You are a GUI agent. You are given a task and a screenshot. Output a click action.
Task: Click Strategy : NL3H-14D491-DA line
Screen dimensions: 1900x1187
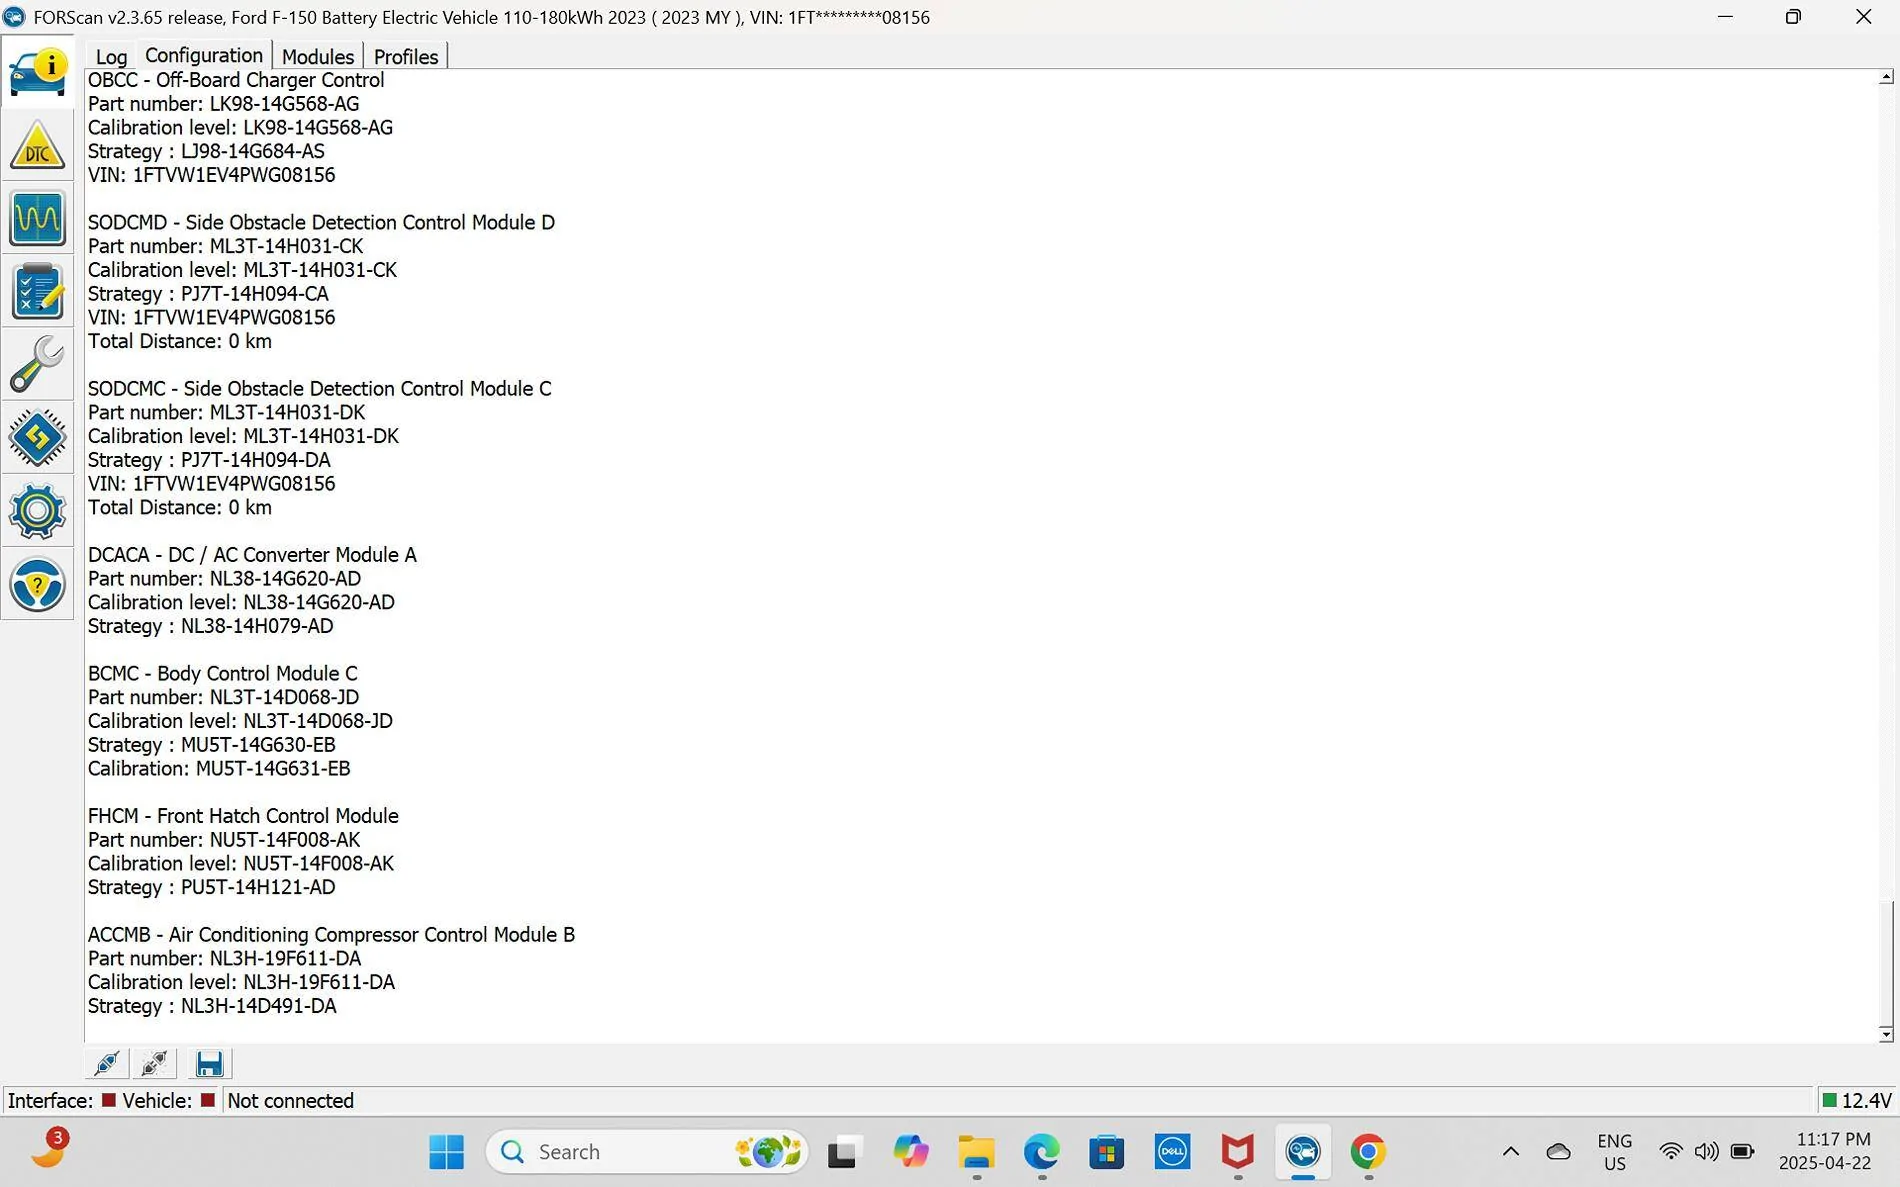tap(212, 1005)
